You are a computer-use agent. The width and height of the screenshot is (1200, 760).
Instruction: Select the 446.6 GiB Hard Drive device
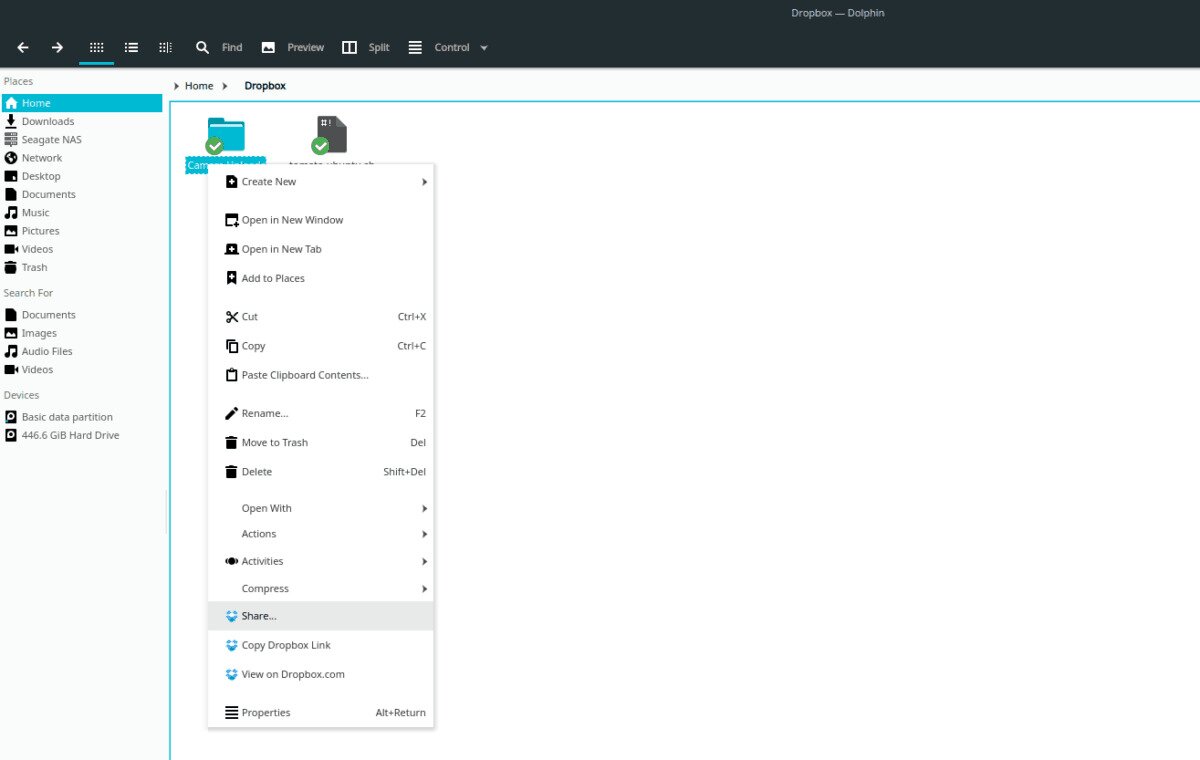(70, 435)
